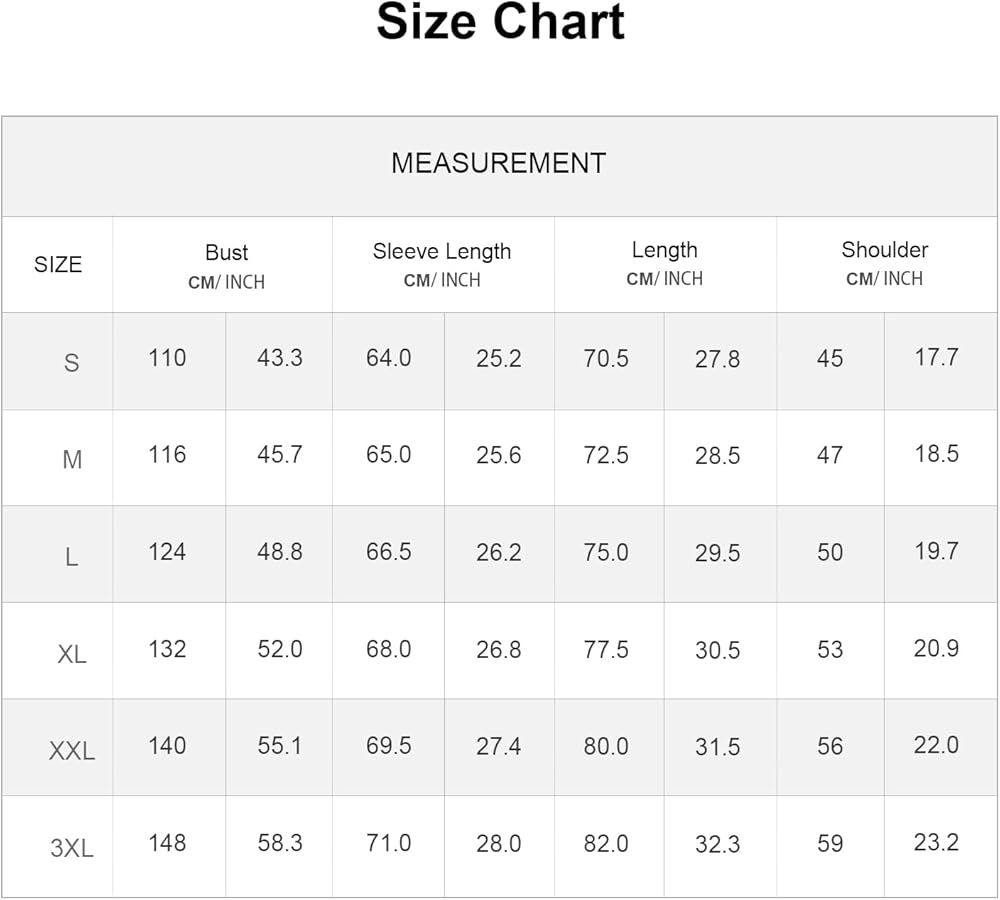Click the 66.5 sleeve length cell
This screenshot has width=1000, height=900.
click(388, 552)
